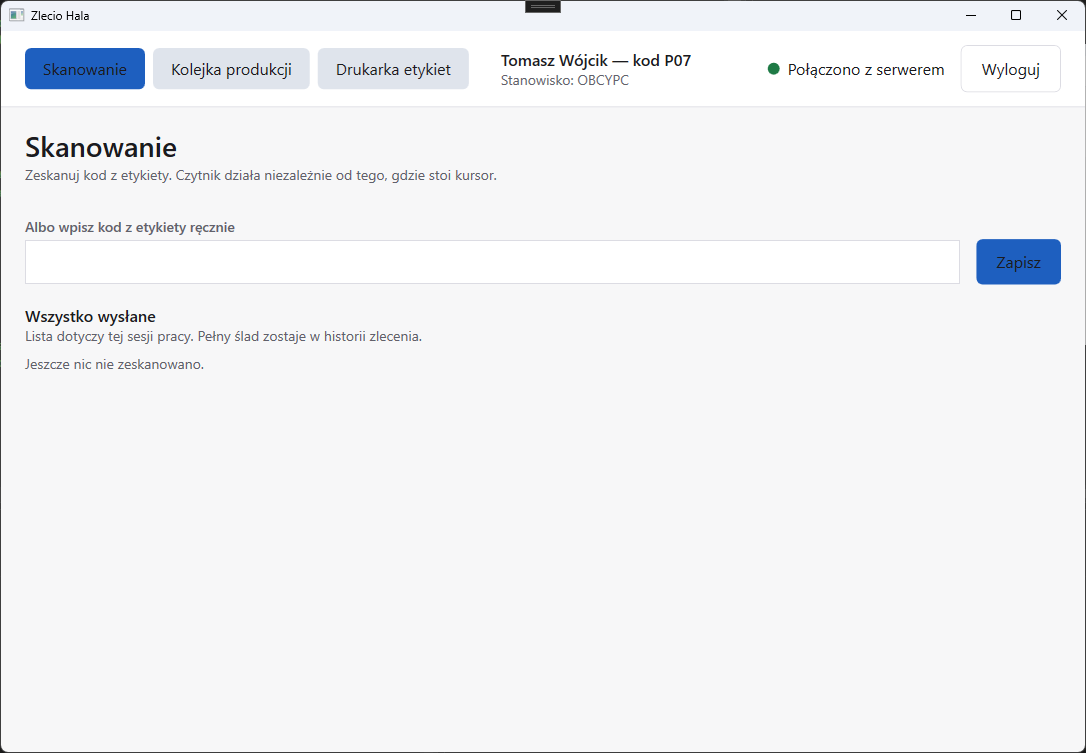Click the blue Zapisz button
This screenshot has height=753, width=1086.
point(1018,262)
